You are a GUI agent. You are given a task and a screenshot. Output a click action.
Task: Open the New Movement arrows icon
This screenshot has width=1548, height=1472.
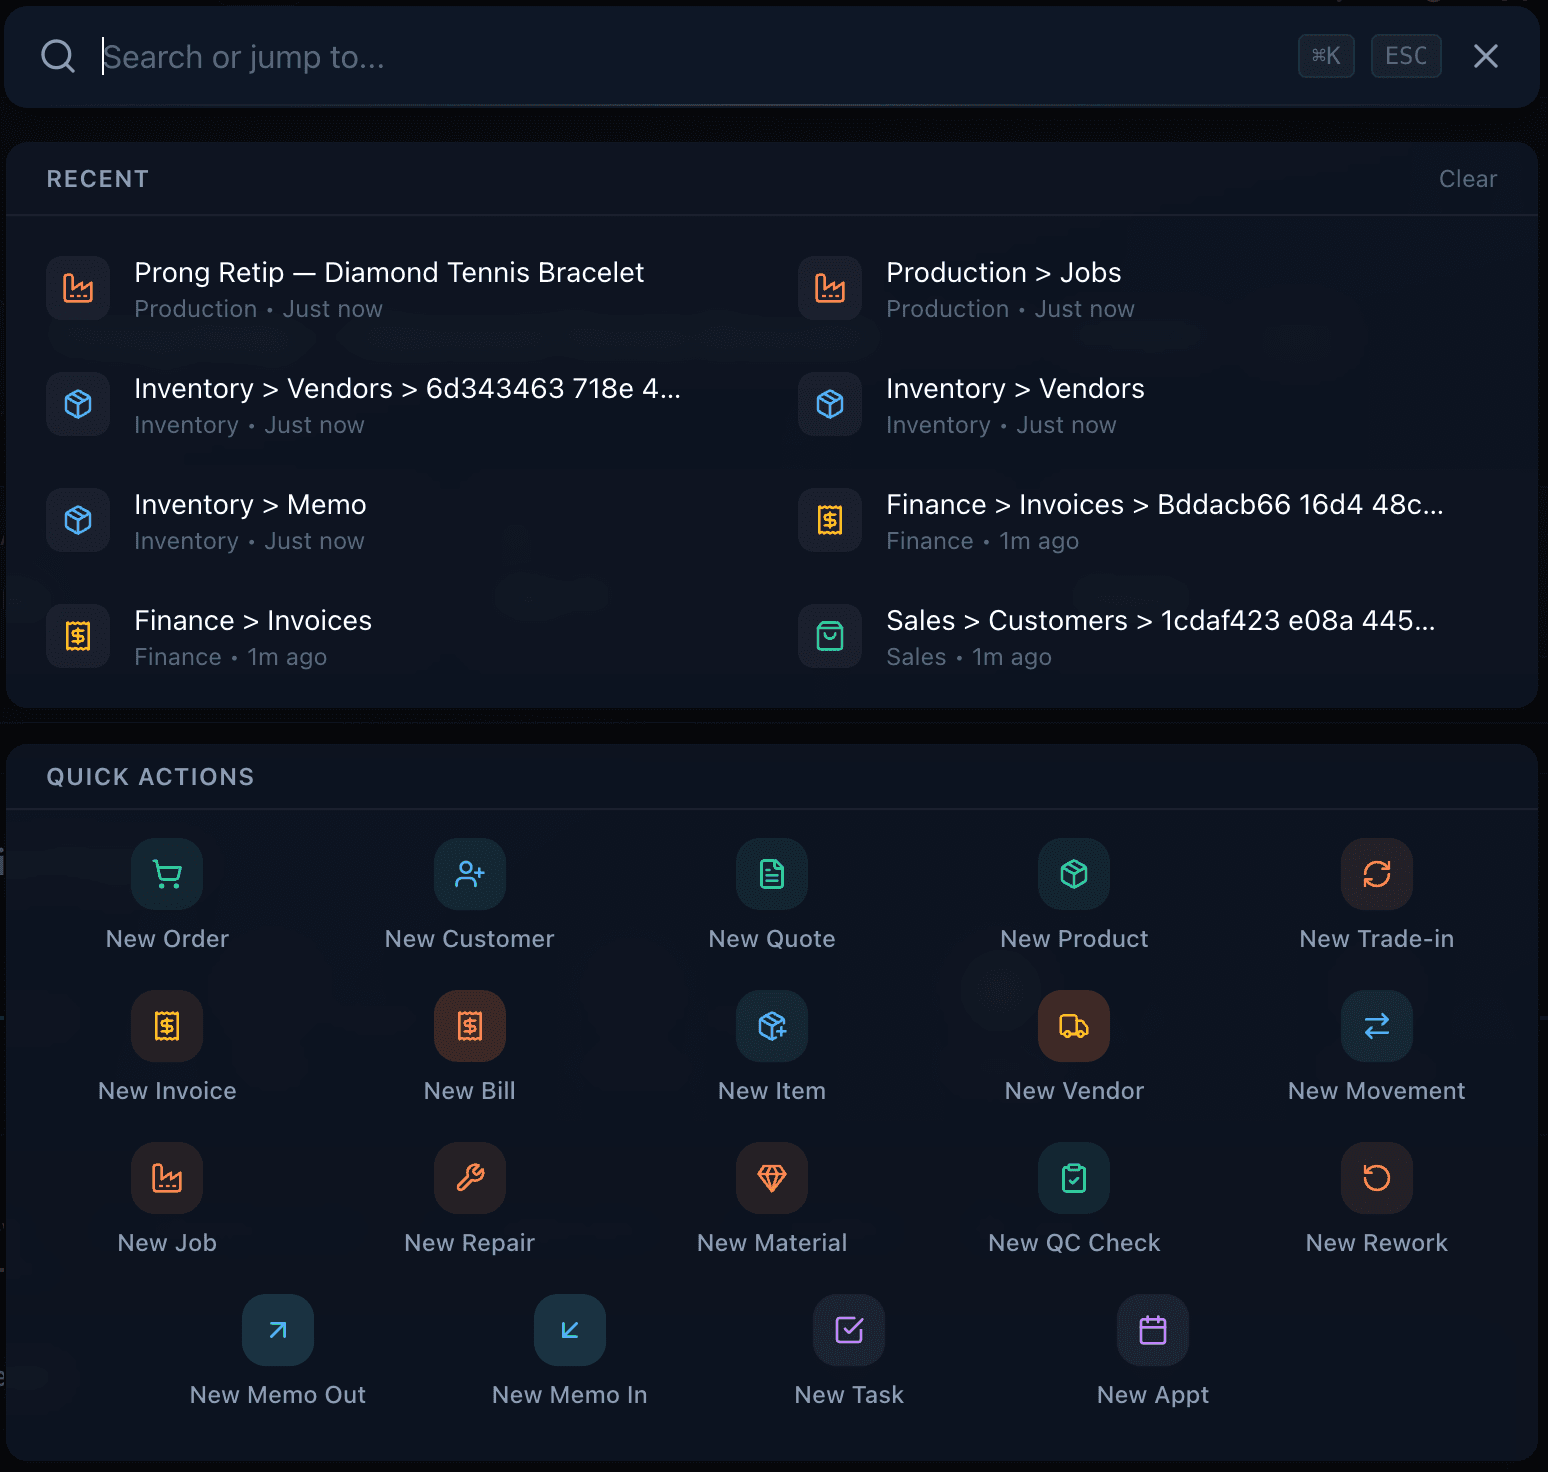click(x=1377, y=1026)
